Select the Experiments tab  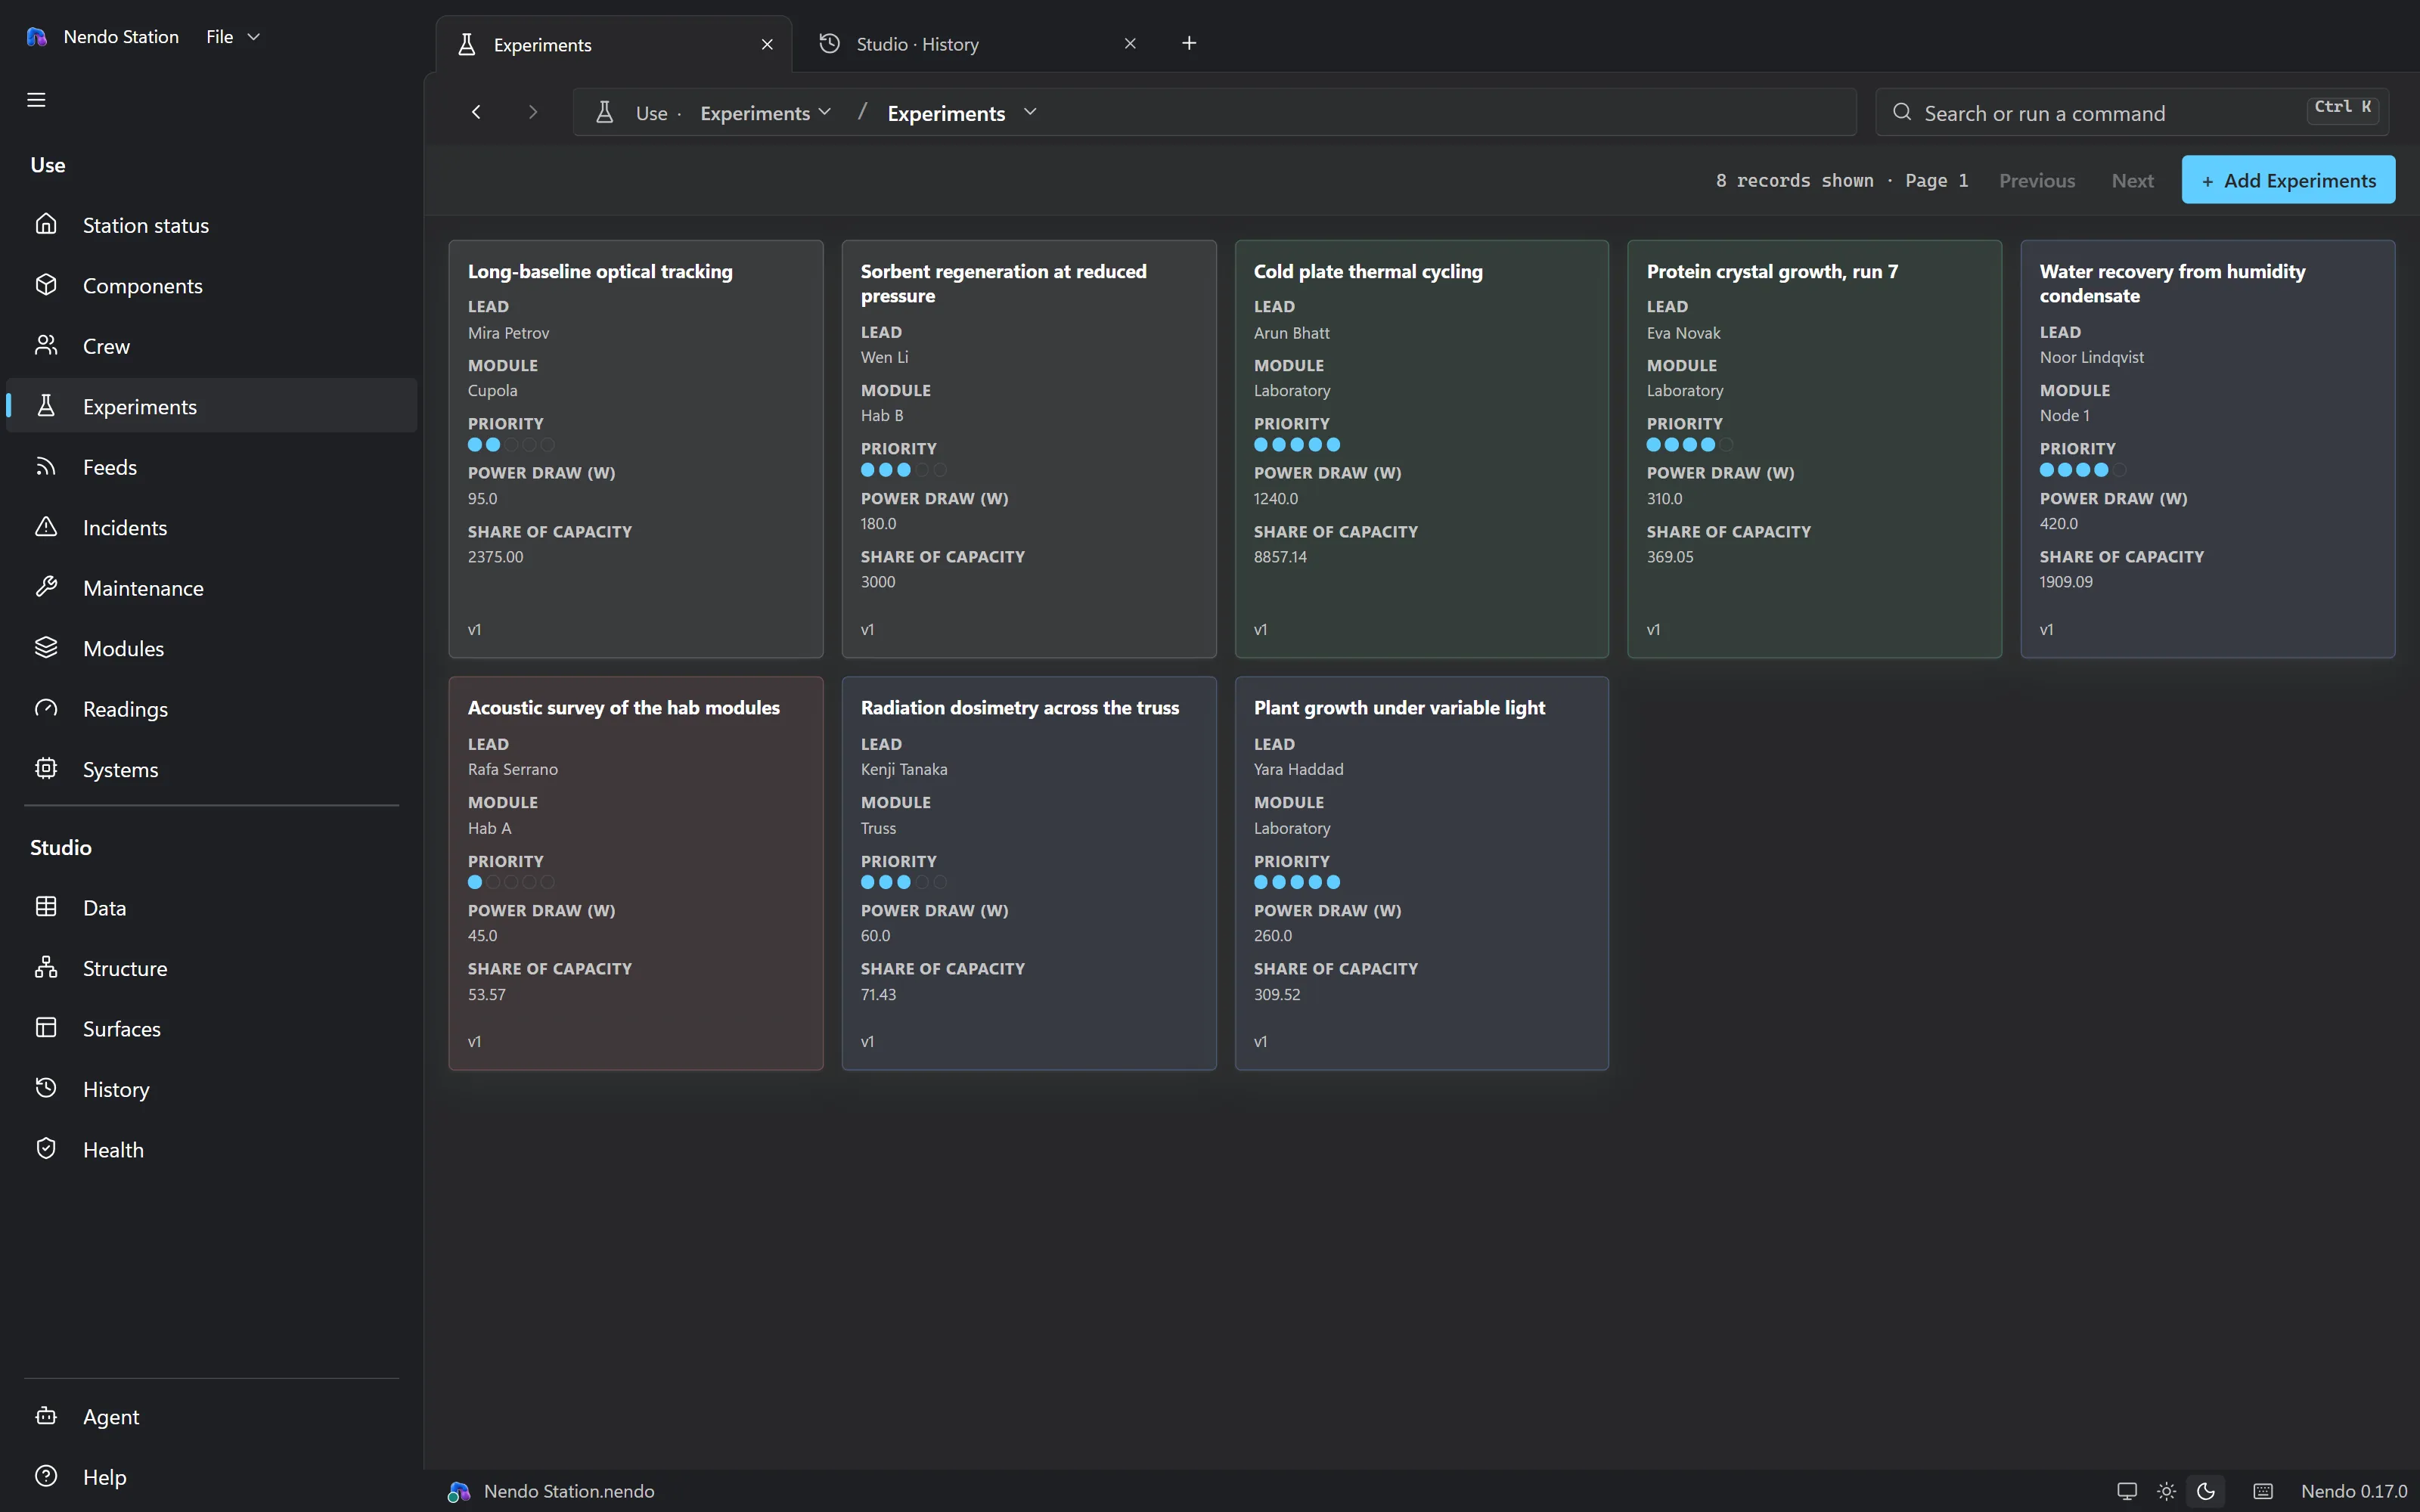click(x=614, y=44)
